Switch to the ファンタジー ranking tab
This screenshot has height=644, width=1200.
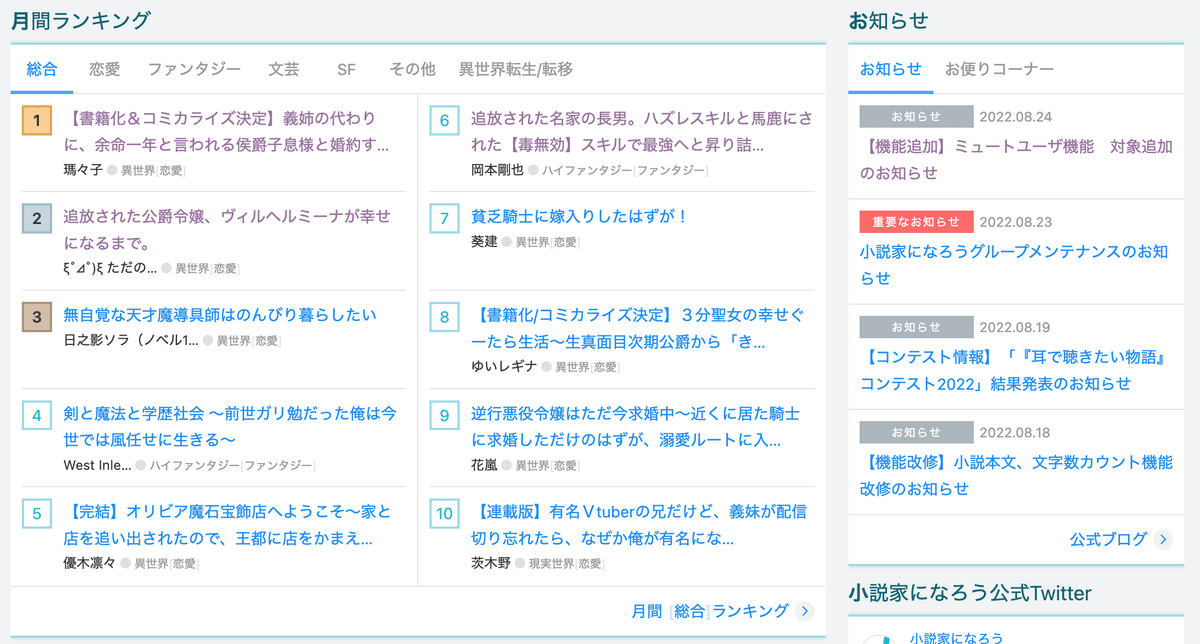coord(194,69)
